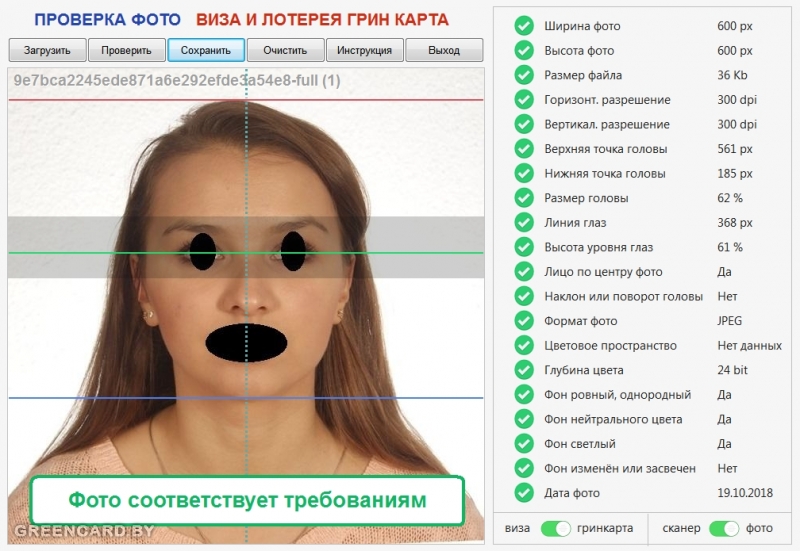The height and width of the screenshot is (551, 800).
Task: Toggle the виза / гринкарта switch
Action: click(556, 528)
